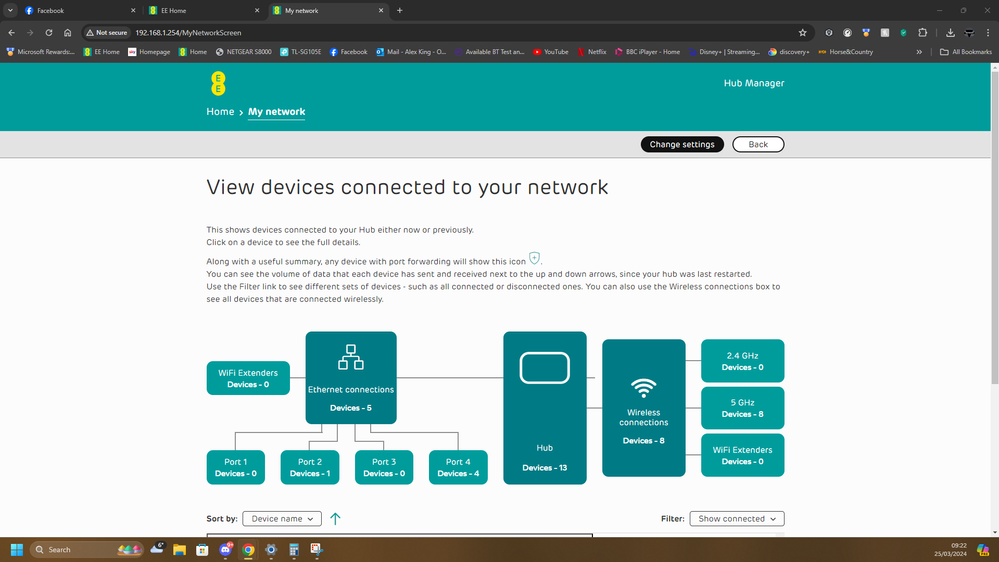This screenshot has width=999, height=562.
Task: Open the Windows Start menu
Action: coord(17,549)
